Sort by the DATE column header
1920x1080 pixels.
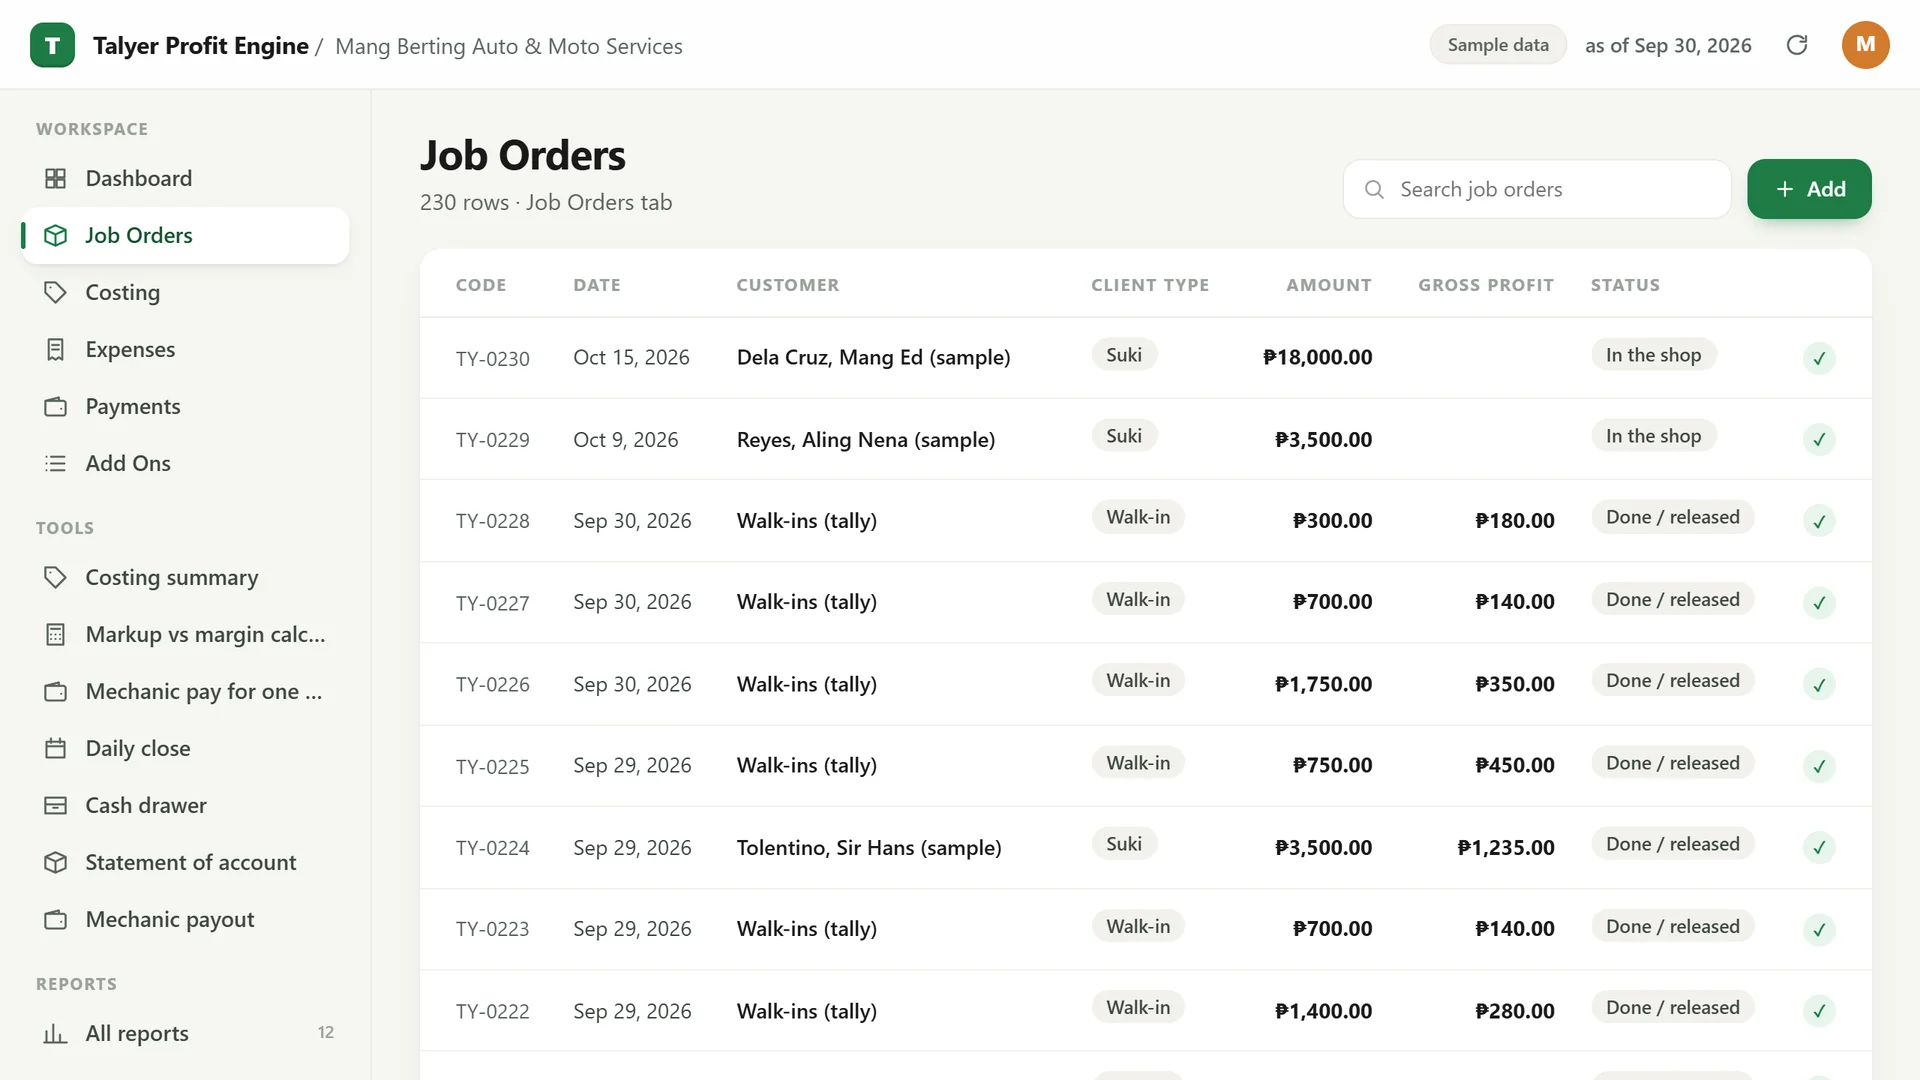click(597, 285)
